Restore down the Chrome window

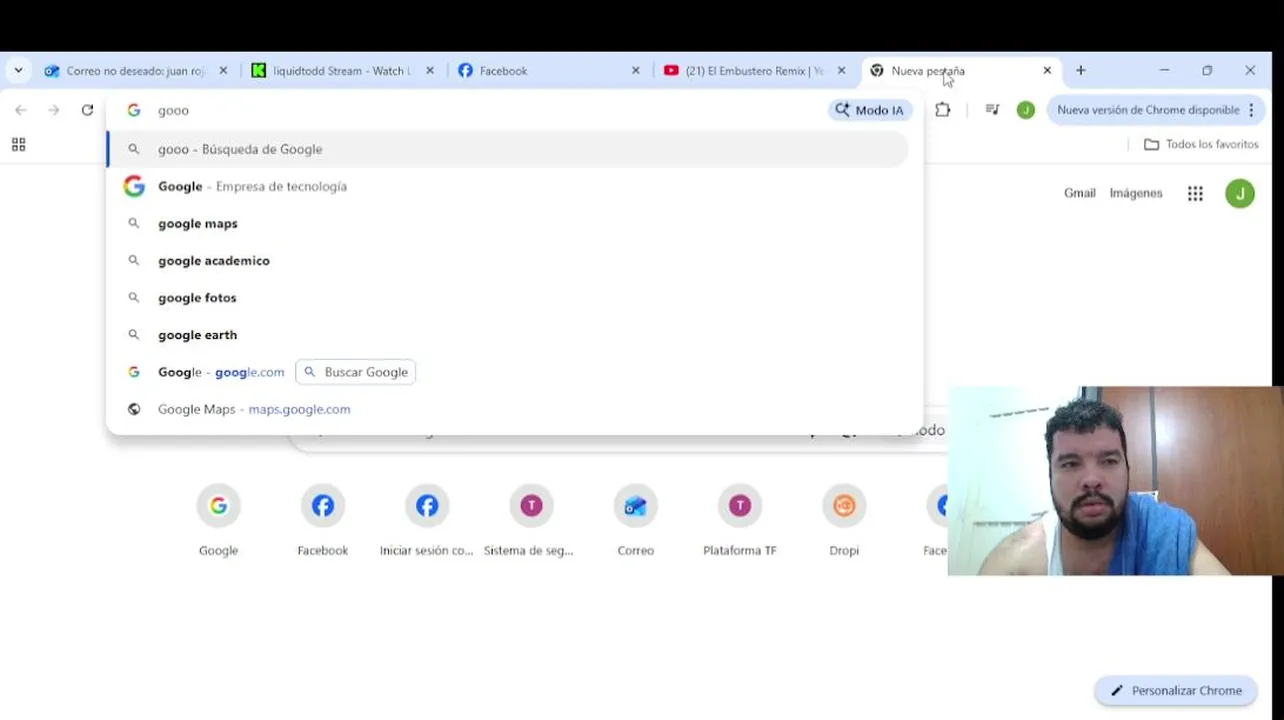tap(1207, 71)
